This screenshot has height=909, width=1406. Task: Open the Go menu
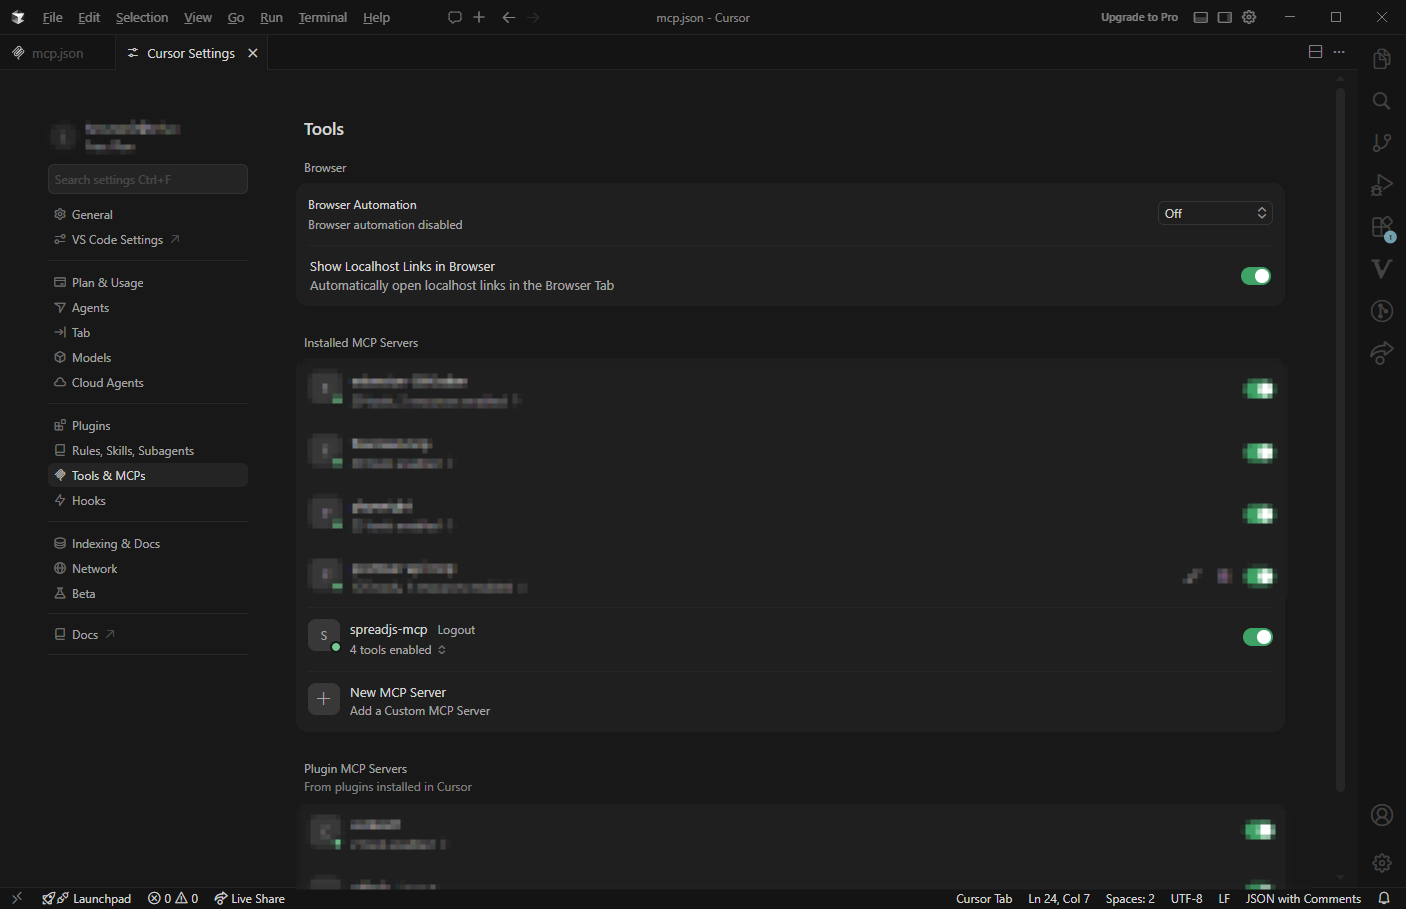[236, 17]
